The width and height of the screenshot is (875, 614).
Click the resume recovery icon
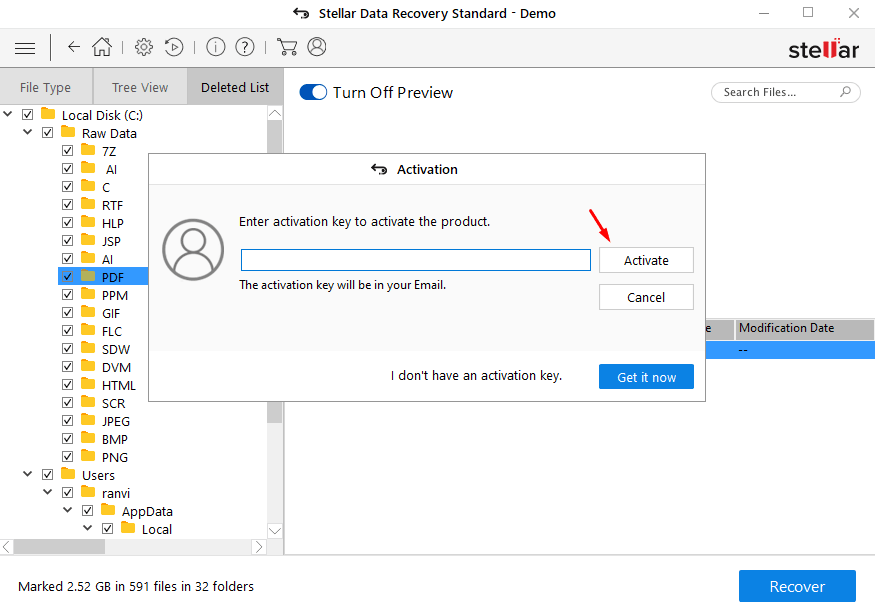point(174,47)
